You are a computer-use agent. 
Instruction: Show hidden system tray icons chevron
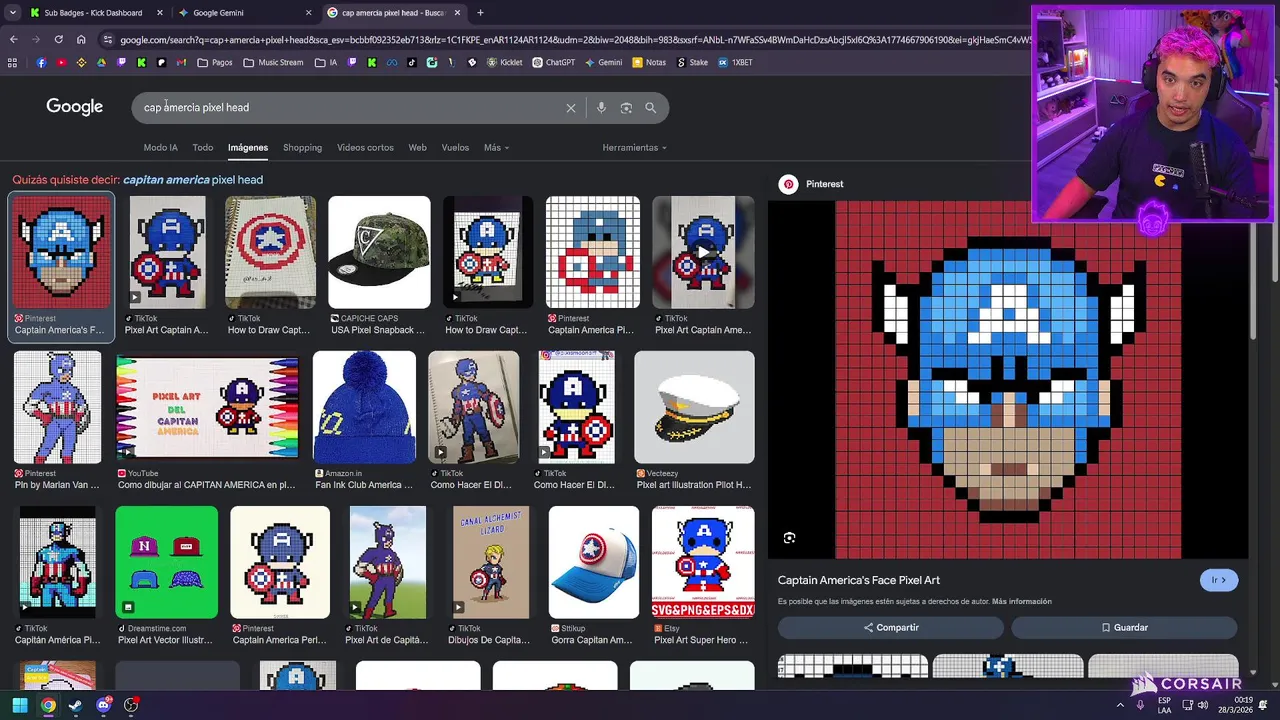1120,705
